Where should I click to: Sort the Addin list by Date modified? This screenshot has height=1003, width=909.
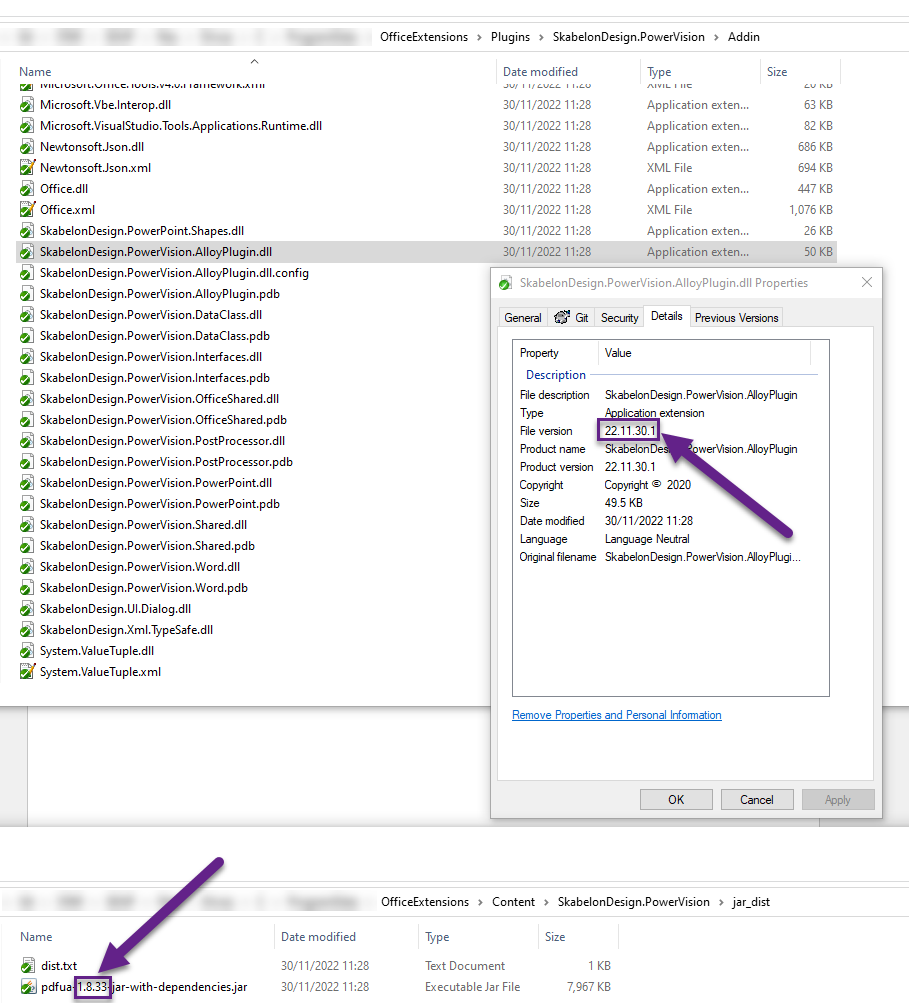[x=541, y=72]
